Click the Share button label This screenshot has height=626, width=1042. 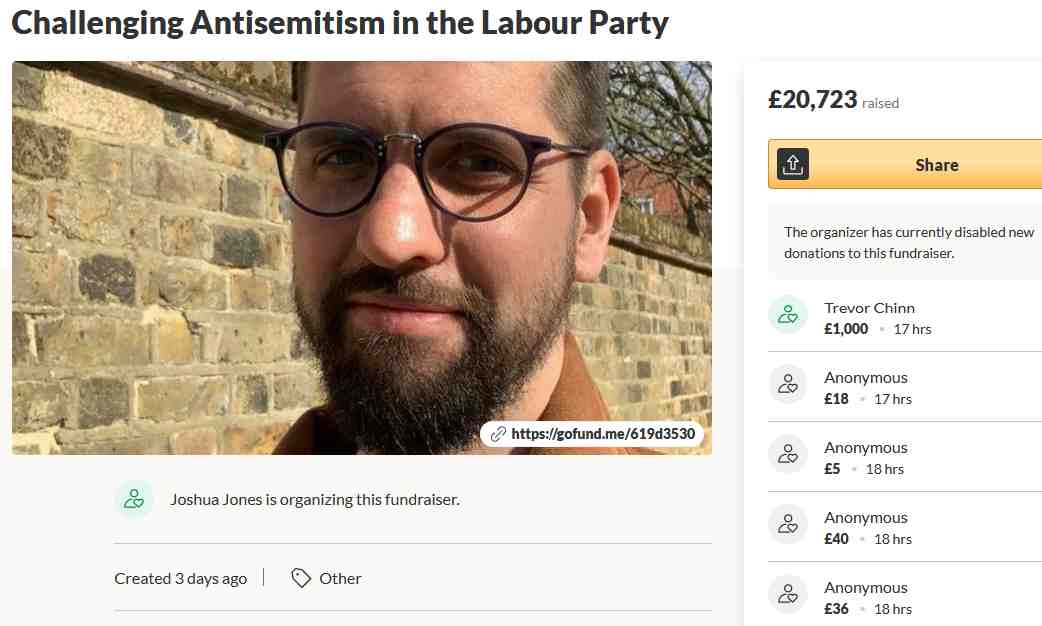936,165
